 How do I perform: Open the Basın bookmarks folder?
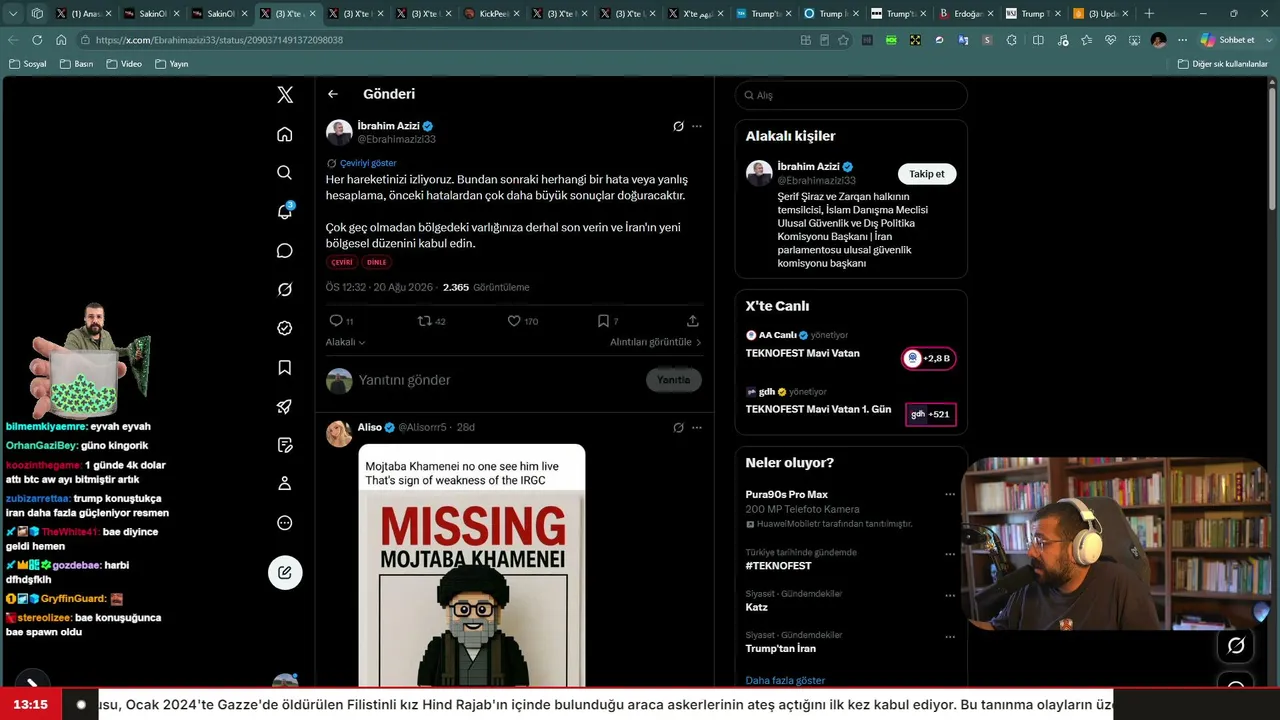pos(77,64)
